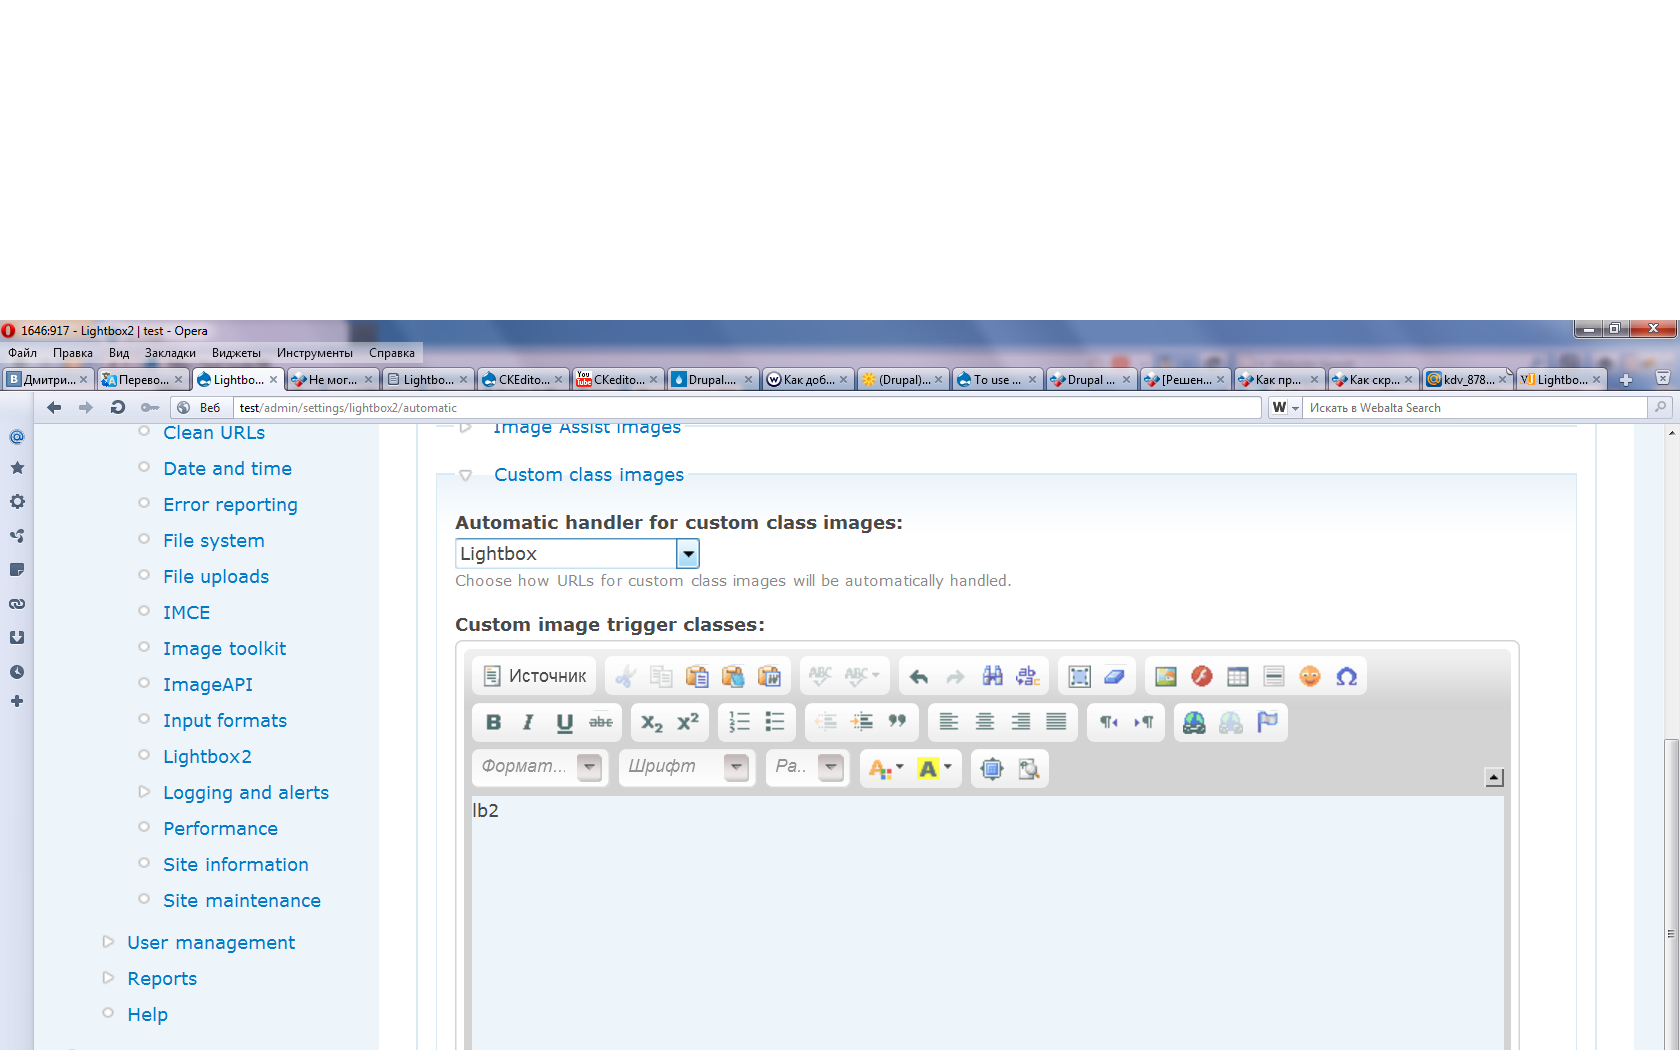Toggle italic text style
Image resolution: width=1680 pixels, height=1050 pixels.
point(528,722)
